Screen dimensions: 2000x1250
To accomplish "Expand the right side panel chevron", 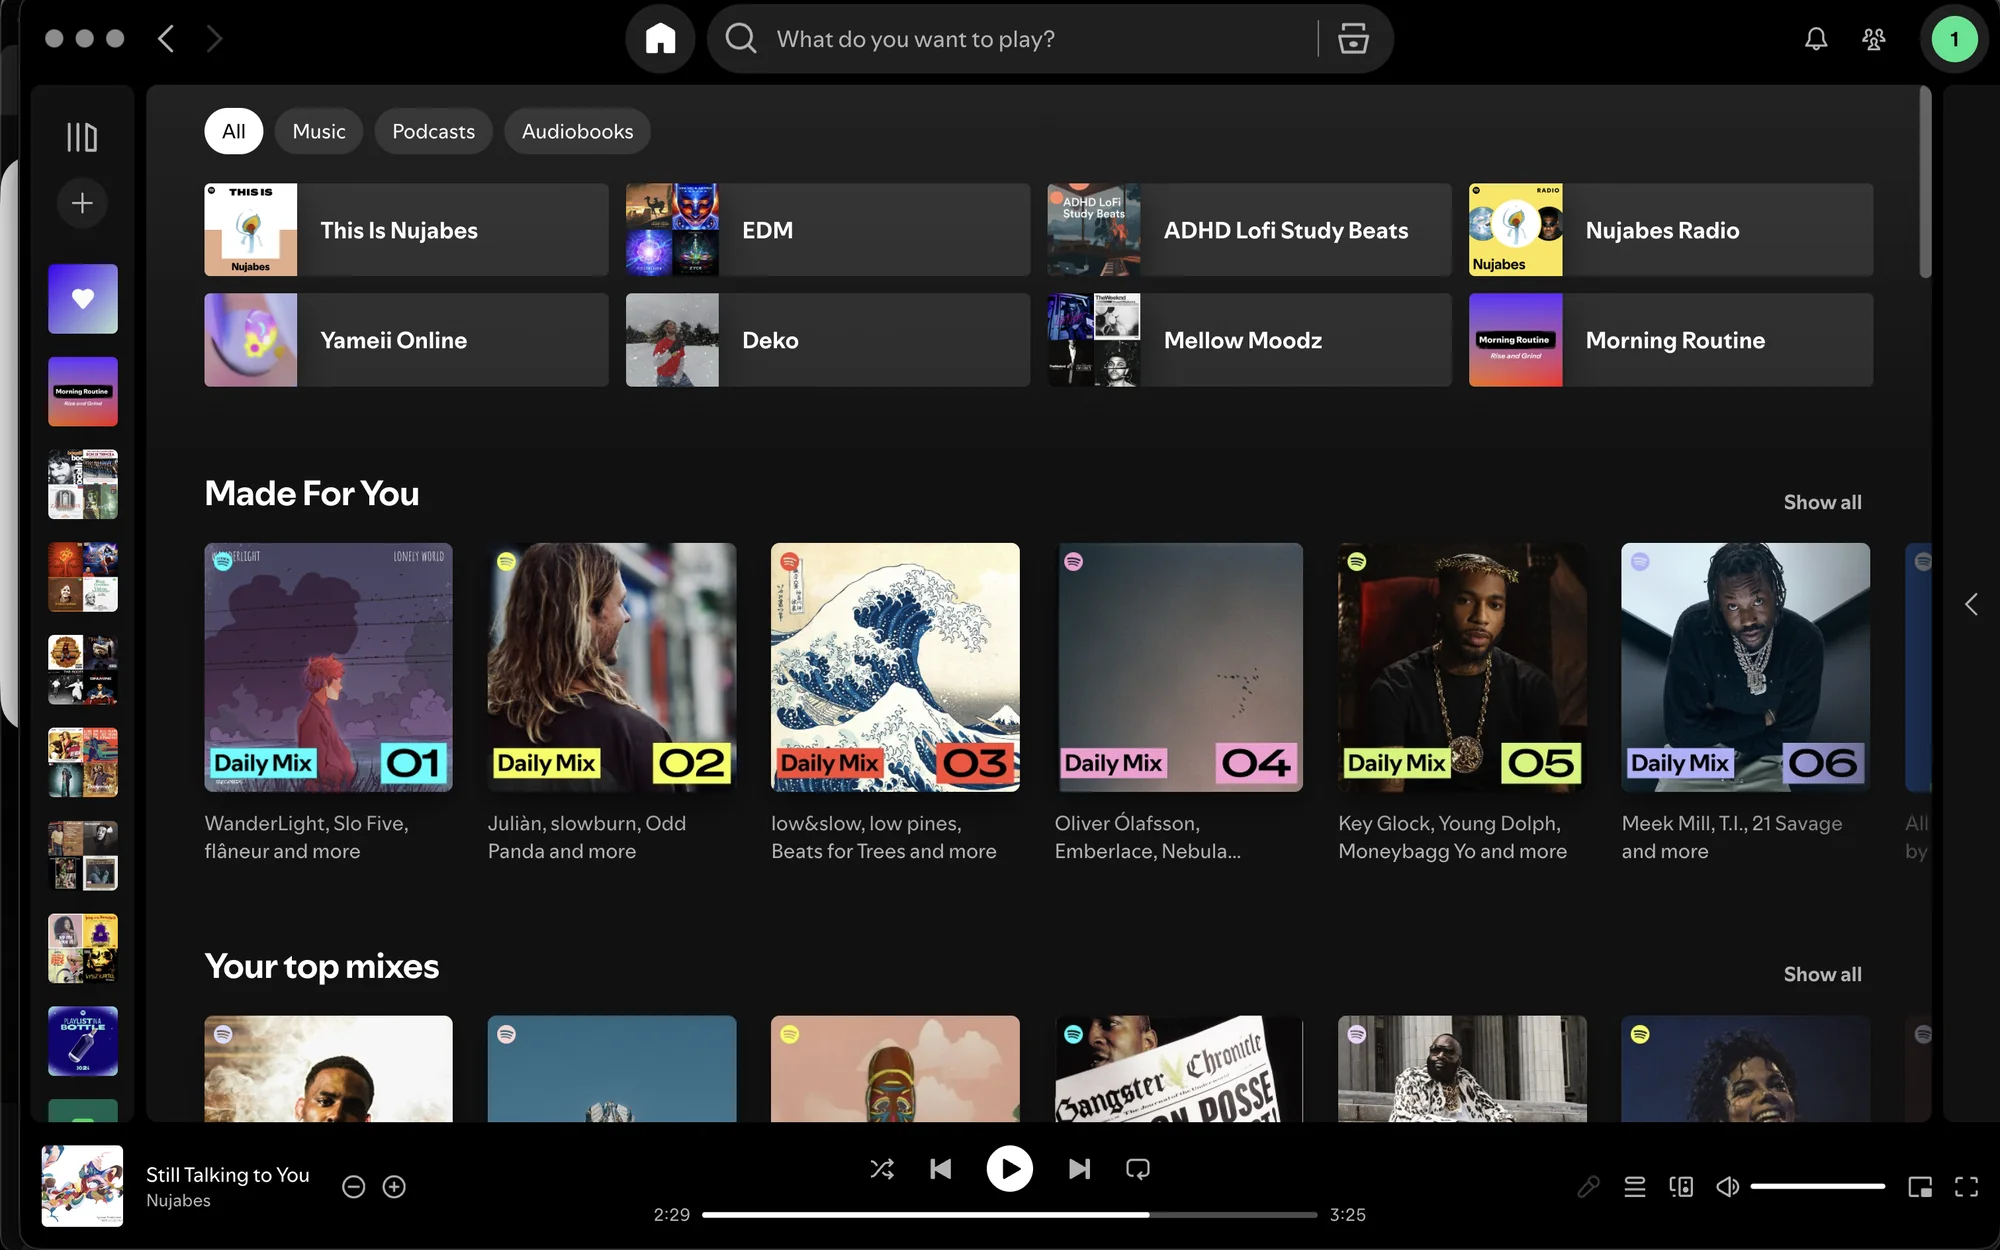I will coord(1971,604).
